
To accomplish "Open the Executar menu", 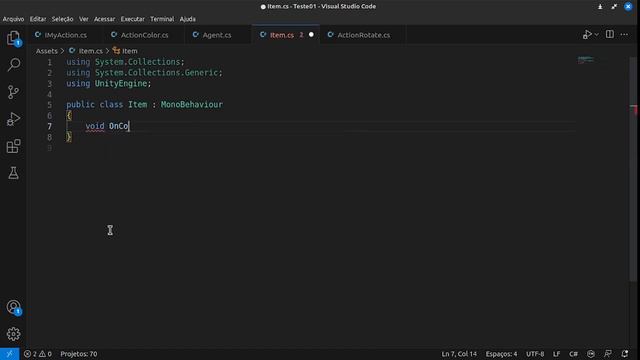I will pos(133,19).
